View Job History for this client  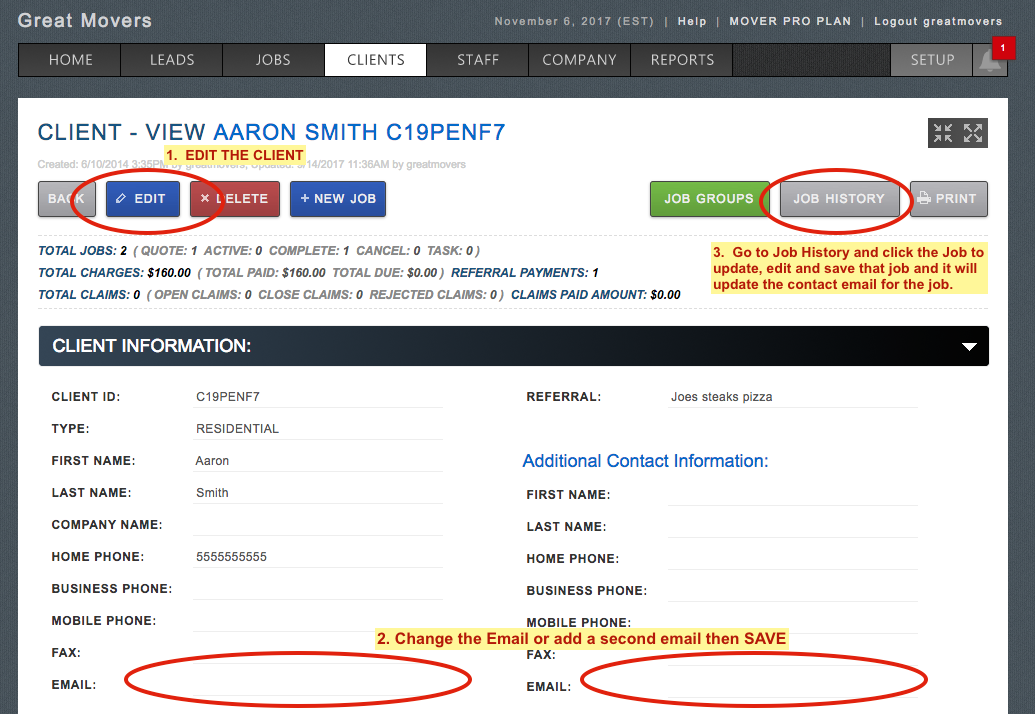[x=838, y=199]
